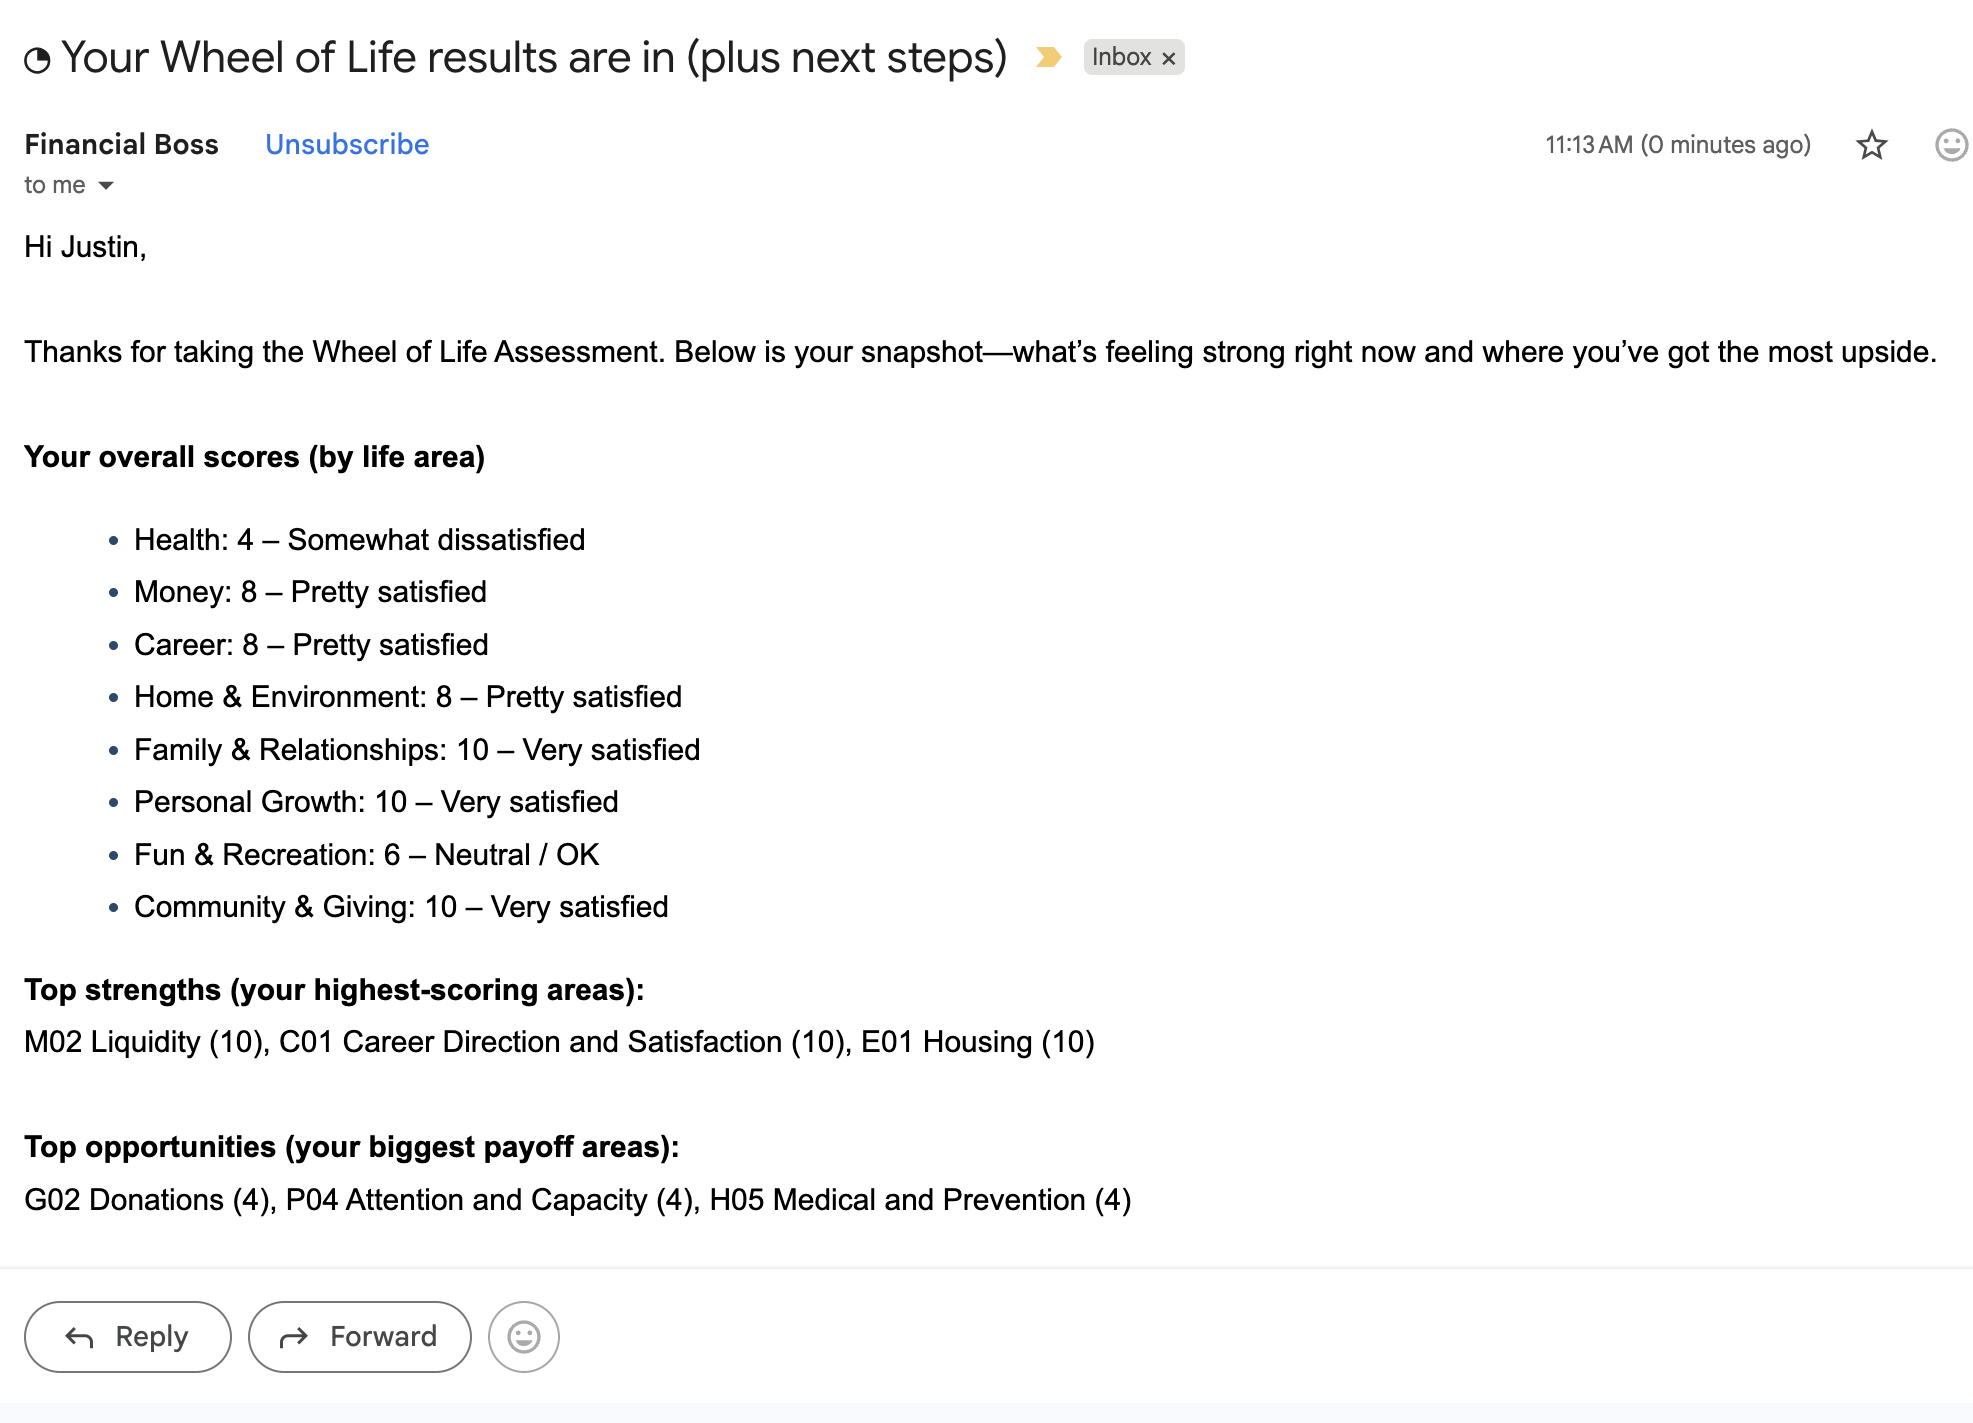This screenshot has width=1973, height=1423.
Task: Unsubscribe from Financial Boss emails
Action: [x=346, y=145]
